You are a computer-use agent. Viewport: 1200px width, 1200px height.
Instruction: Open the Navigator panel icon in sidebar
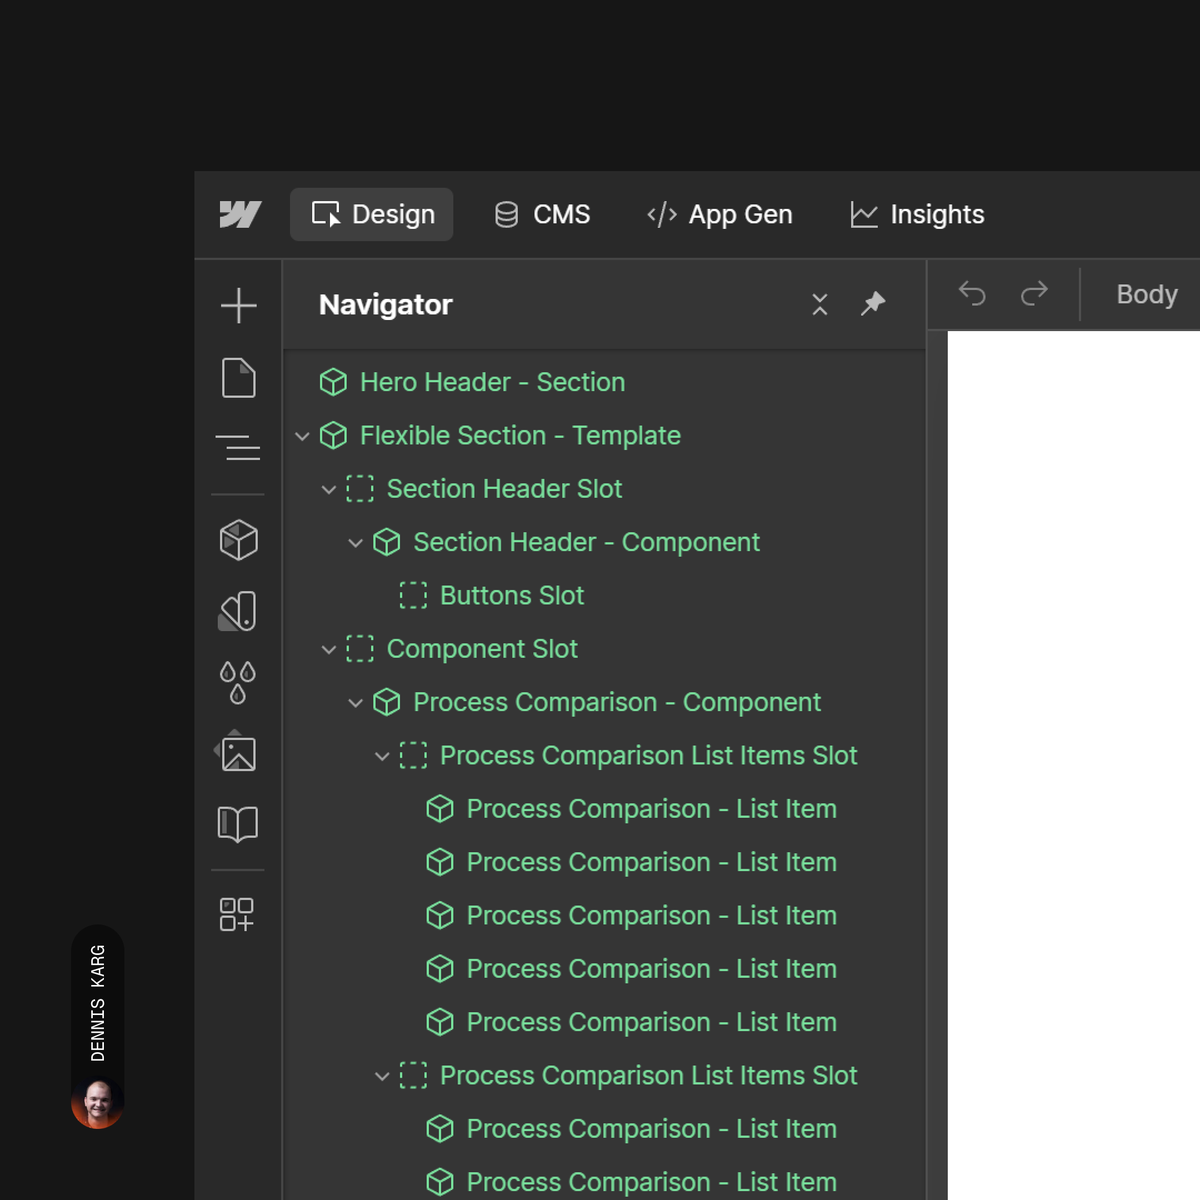coord(238,447)
